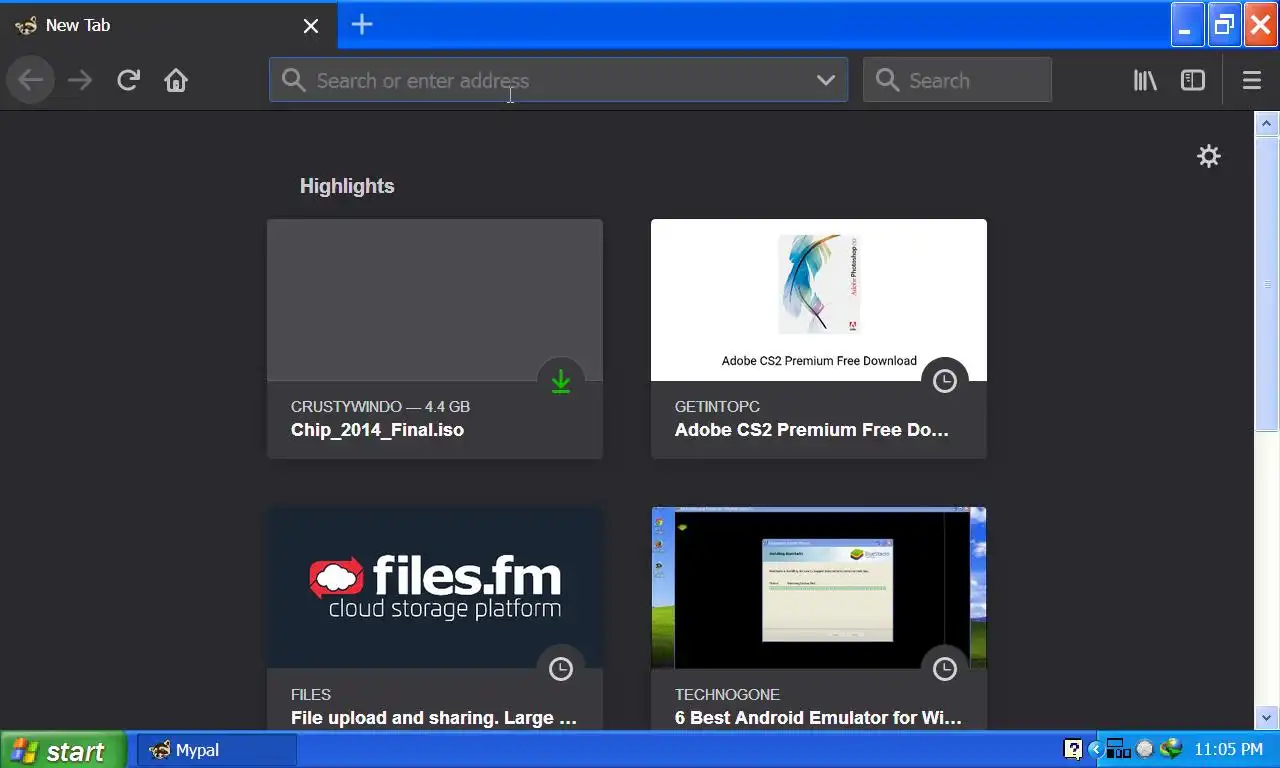
Task: Click the magnifier in the Search box
Action: [x=887, y=80]
